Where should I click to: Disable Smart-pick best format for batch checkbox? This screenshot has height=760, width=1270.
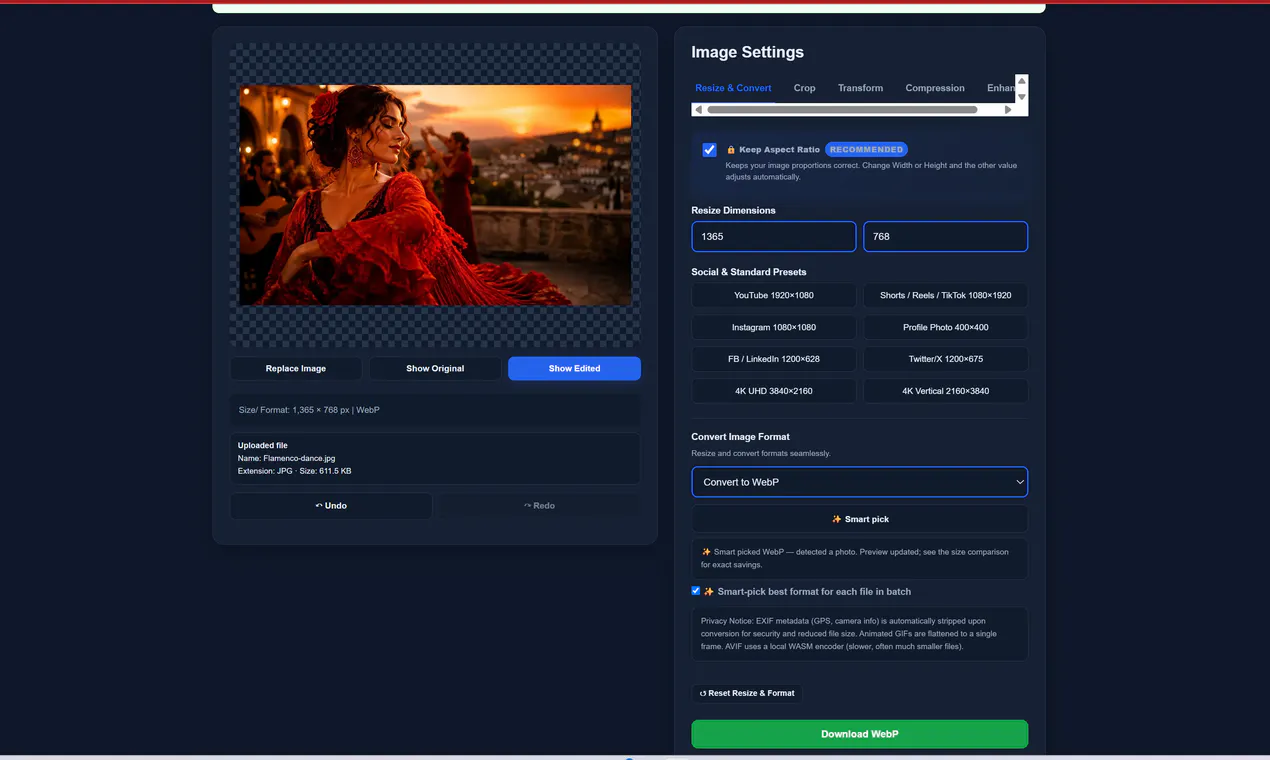[x=696, y=591]
